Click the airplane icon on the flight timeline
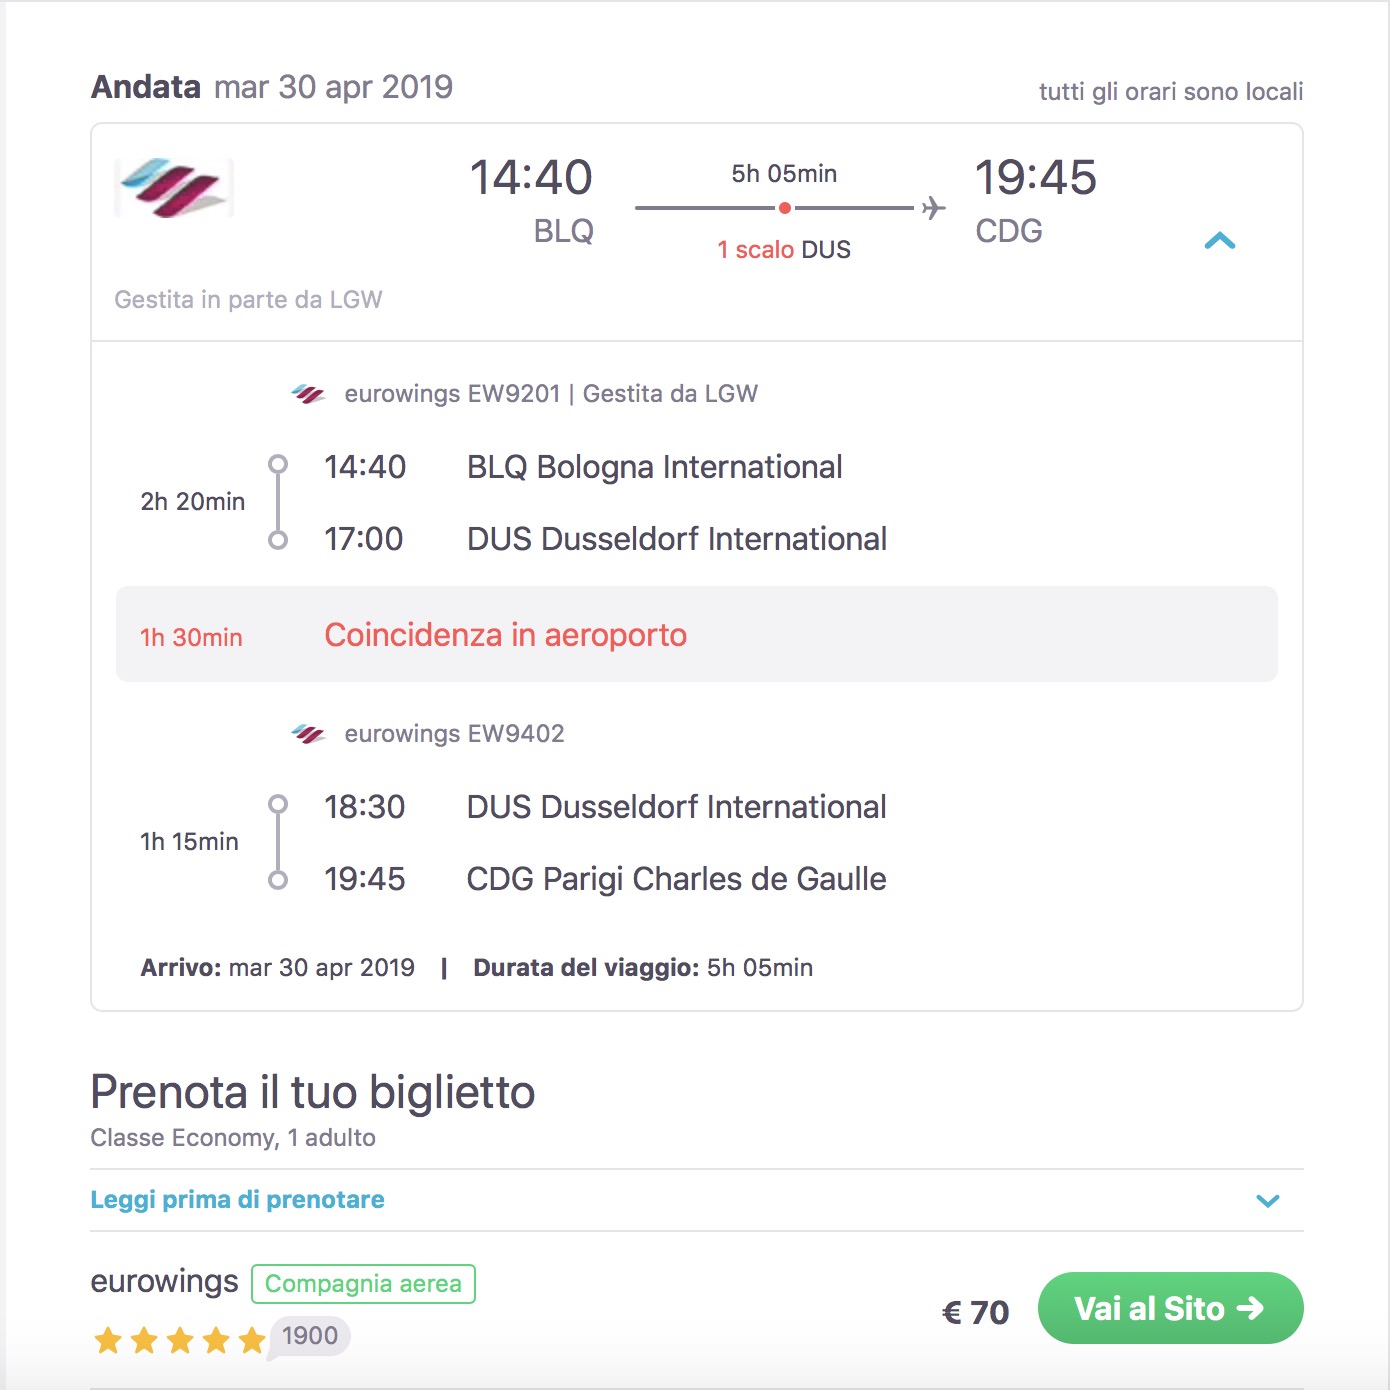Screen dimensions: 1390x1390 pyautogui.click(x=932, y=207)
